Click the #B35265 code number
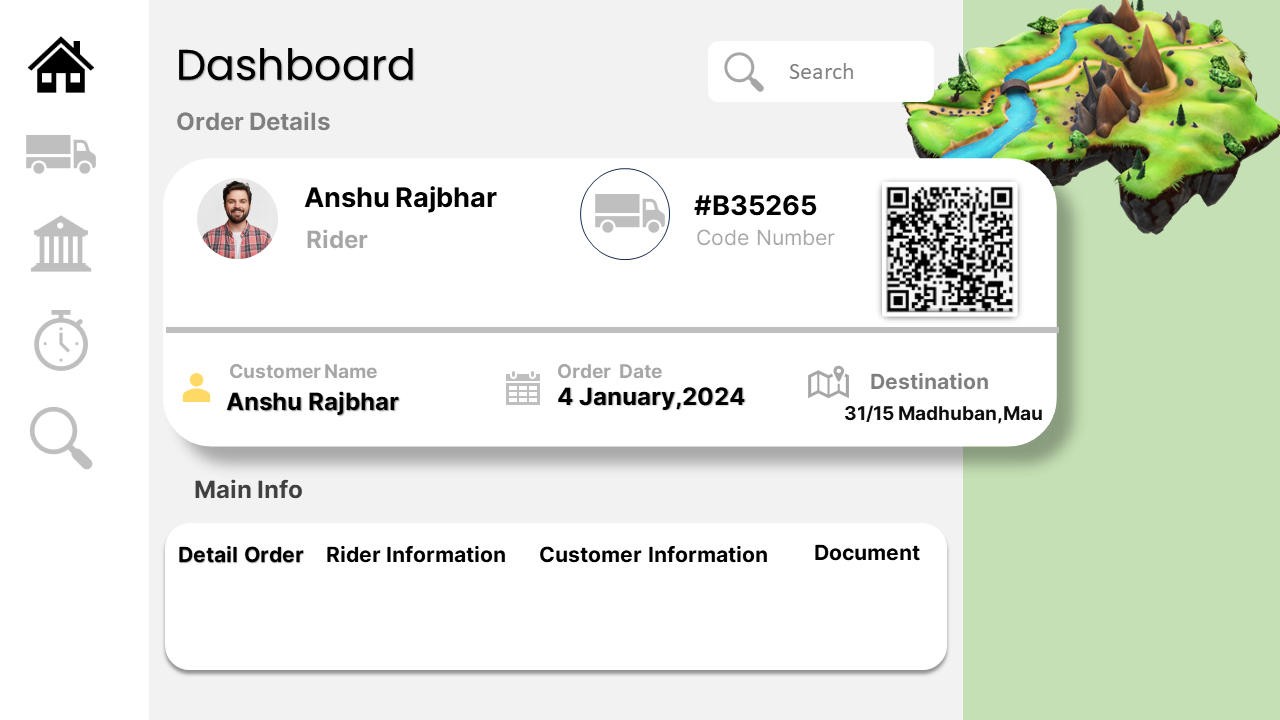 coord(755,206)
